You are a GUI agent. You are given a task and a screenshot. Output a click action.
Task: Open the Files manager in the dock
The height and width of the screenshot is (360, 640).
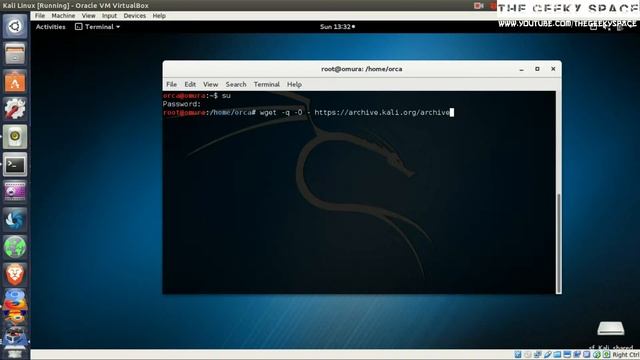coord(15,53)
